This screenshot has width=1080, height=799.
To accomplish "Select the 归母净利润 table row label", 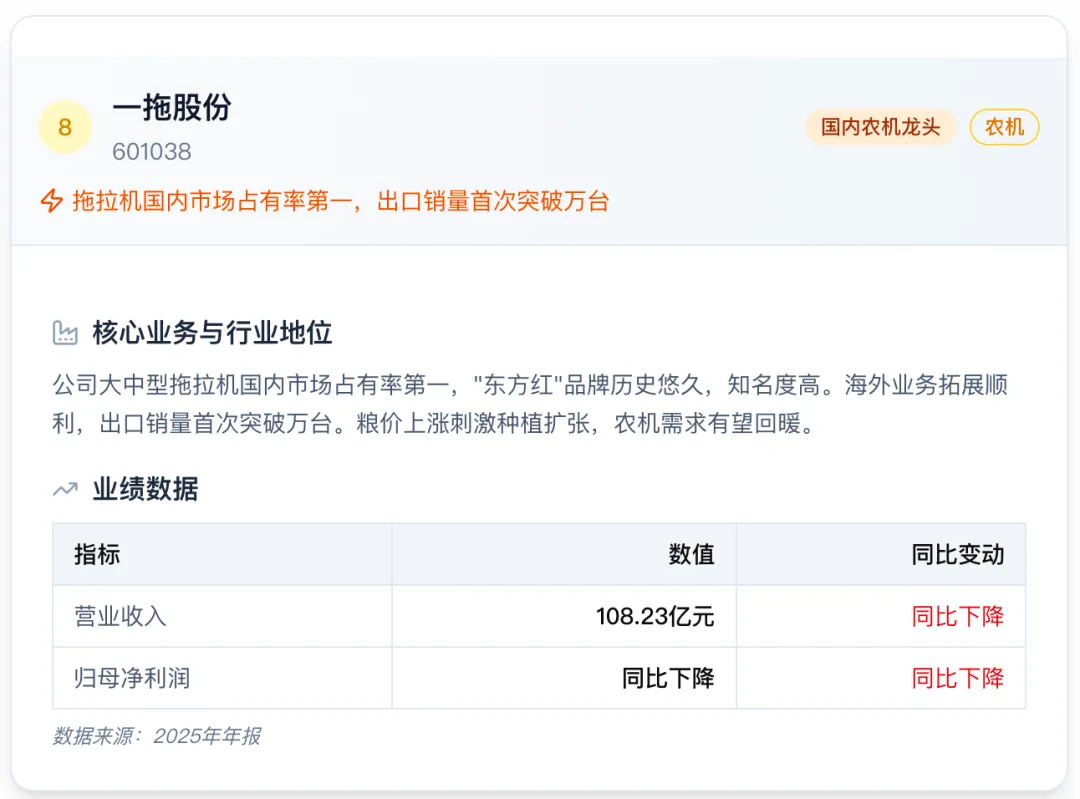I will pyautogui.click(x=132, y=678).
